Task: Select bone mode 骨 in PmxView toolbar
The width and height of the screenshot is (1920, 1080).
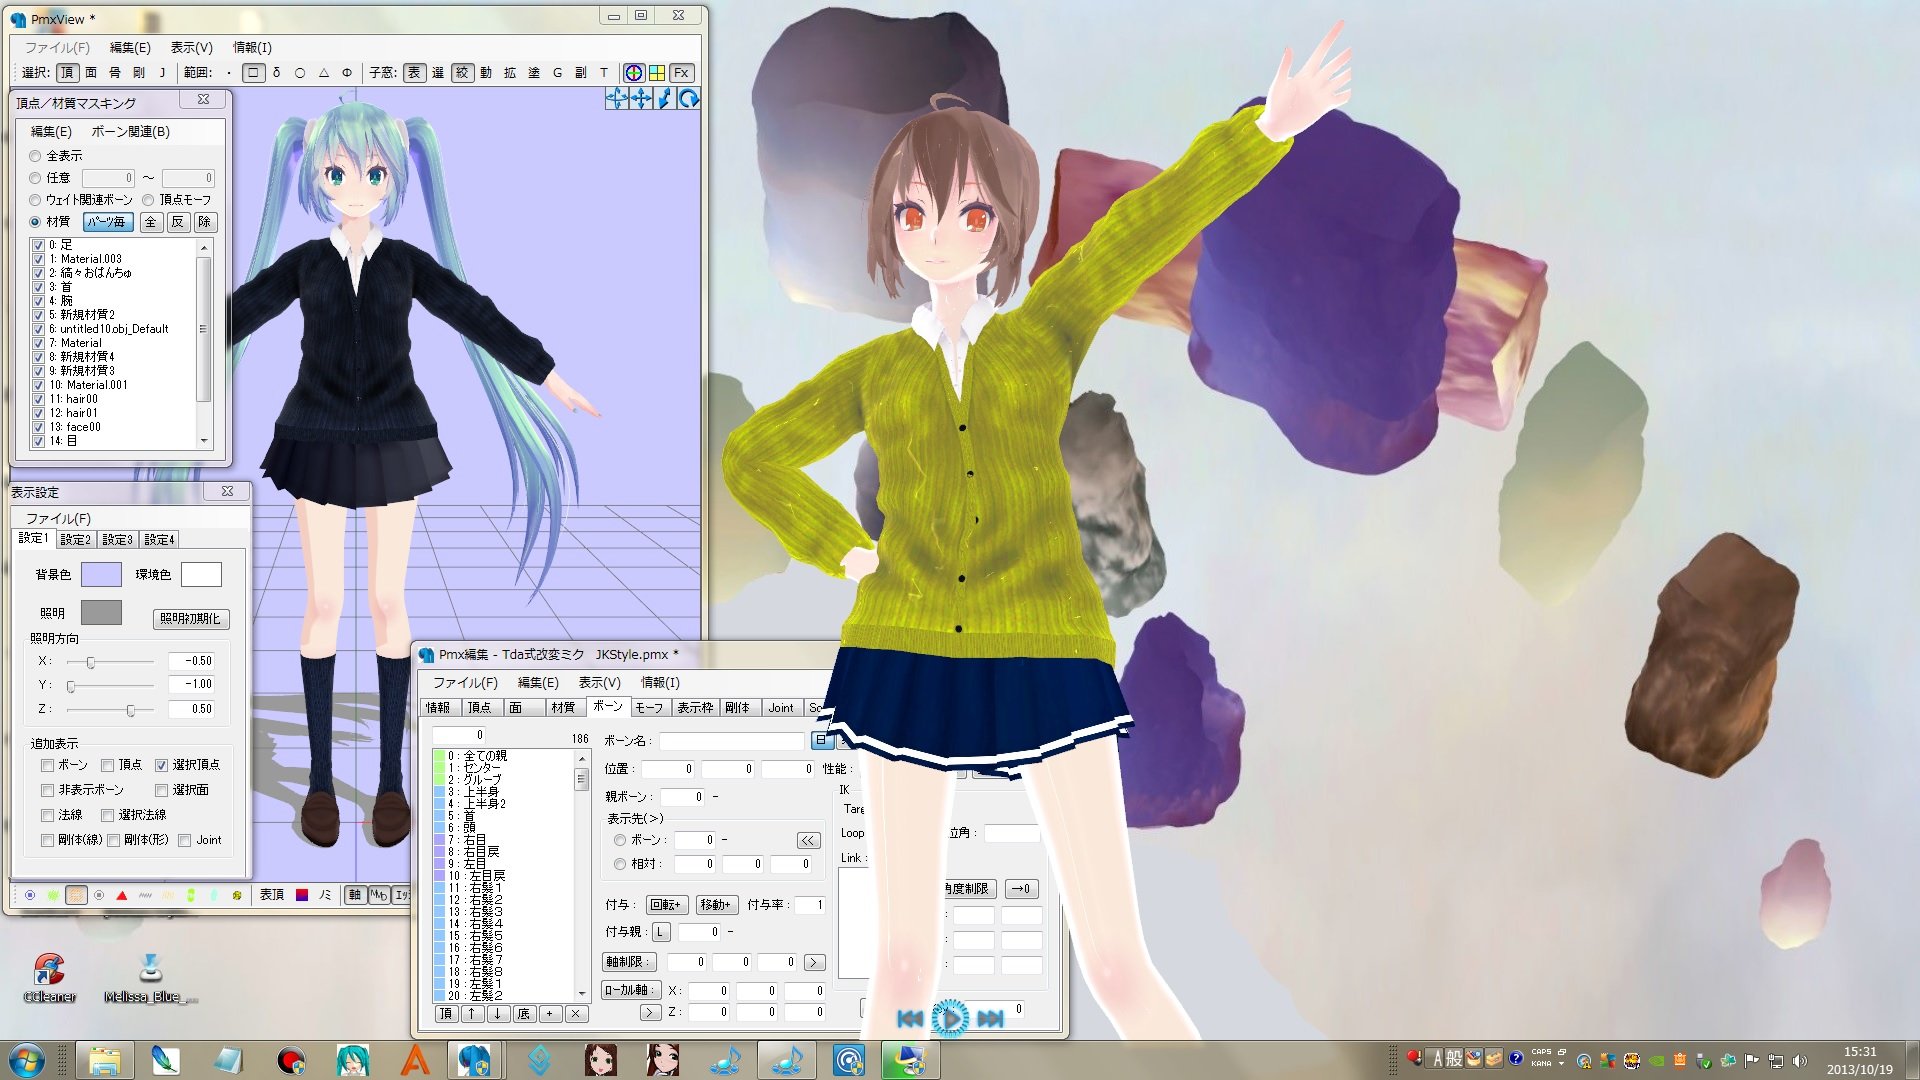Action: click(x=115, y=73)
